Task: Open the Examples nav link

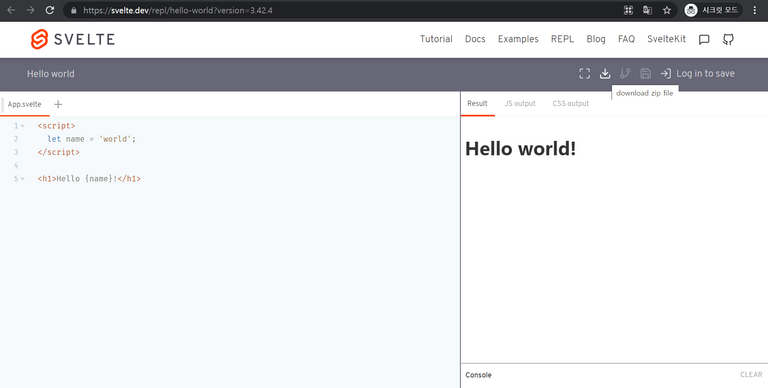Action: point(518,39)
